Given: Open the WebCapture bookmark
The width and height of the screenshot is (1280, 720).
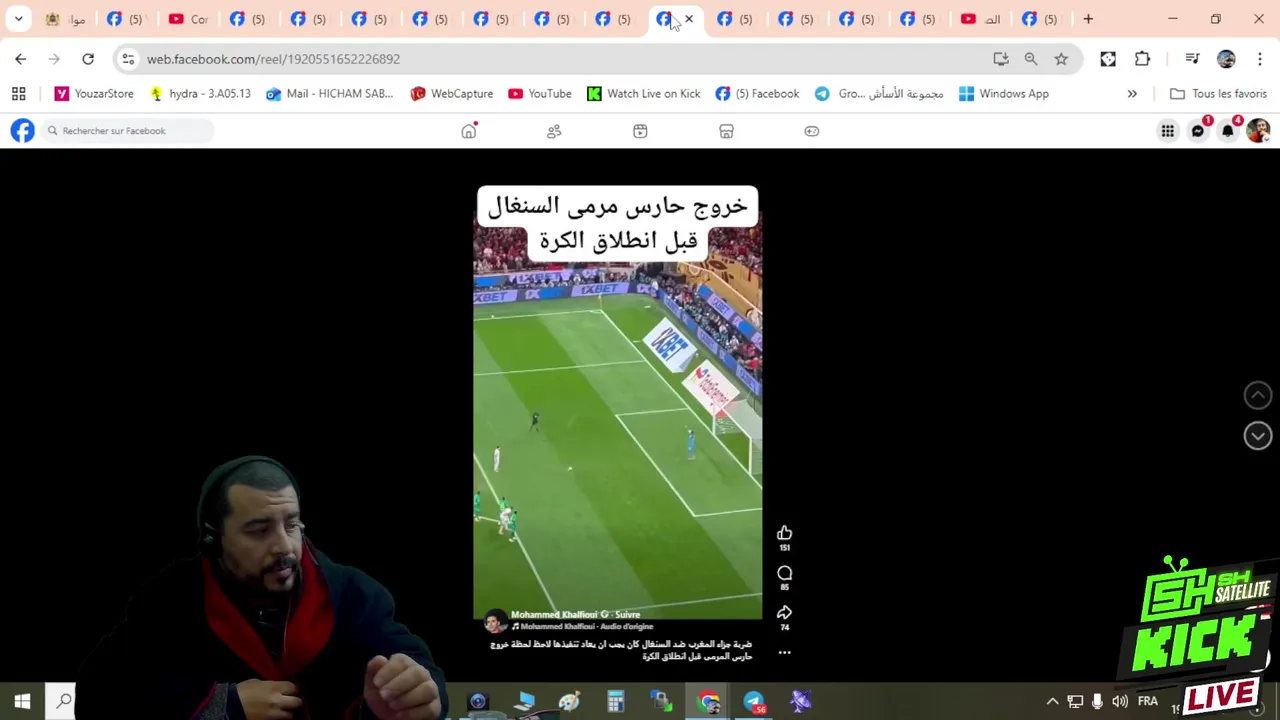Looking at the screenshot, I should point(452,94).
